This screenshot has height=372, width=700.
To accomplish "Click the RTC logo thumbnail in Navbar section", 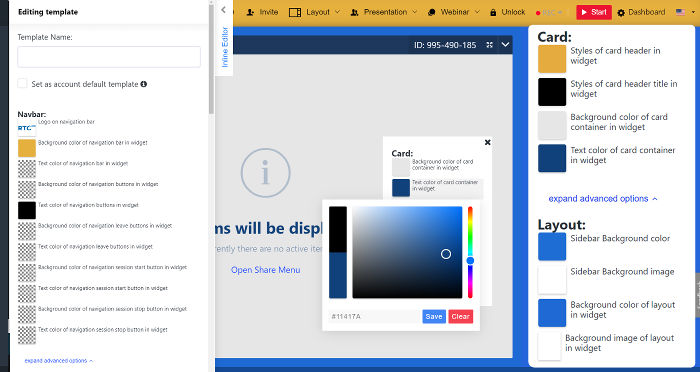I will click(27, 128).
